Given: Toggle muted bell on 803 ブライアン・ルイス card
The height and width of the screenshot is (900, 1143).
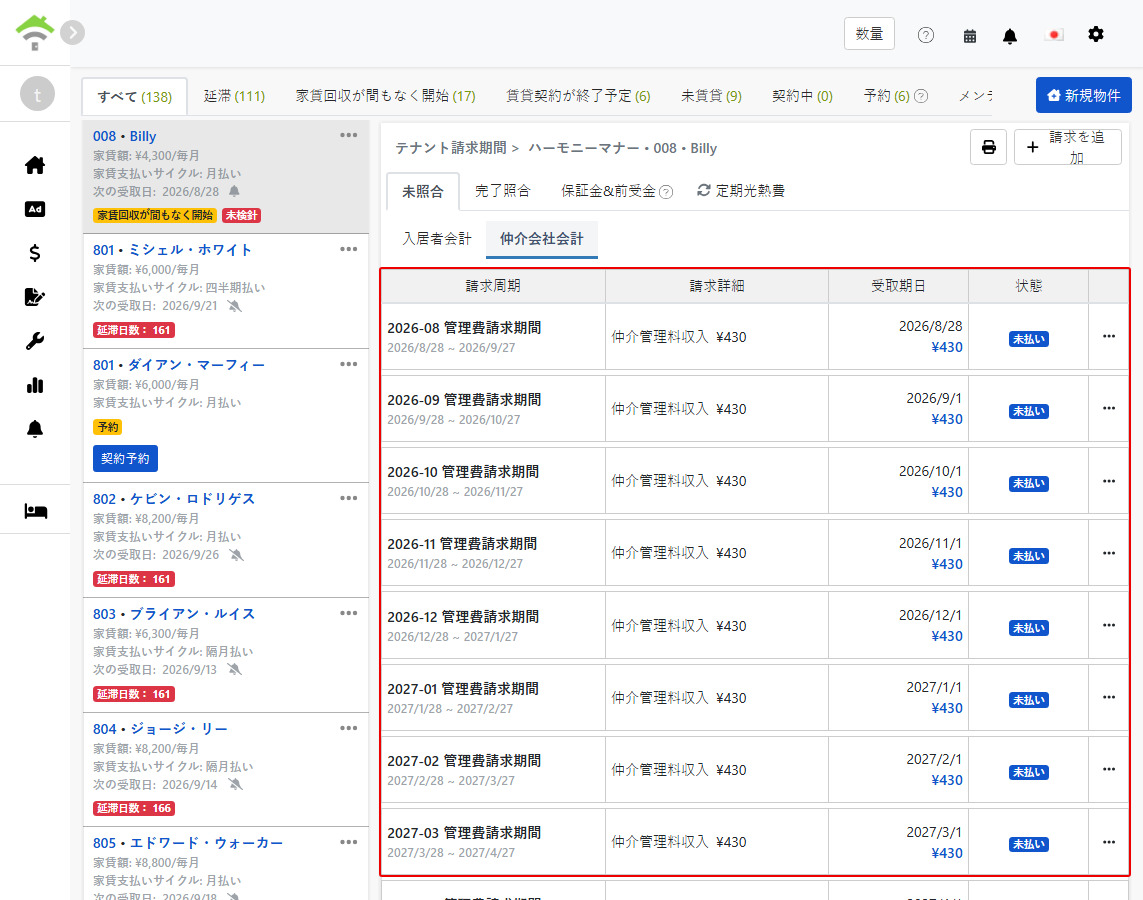Looking at the screenshot, I should (234, 670).
